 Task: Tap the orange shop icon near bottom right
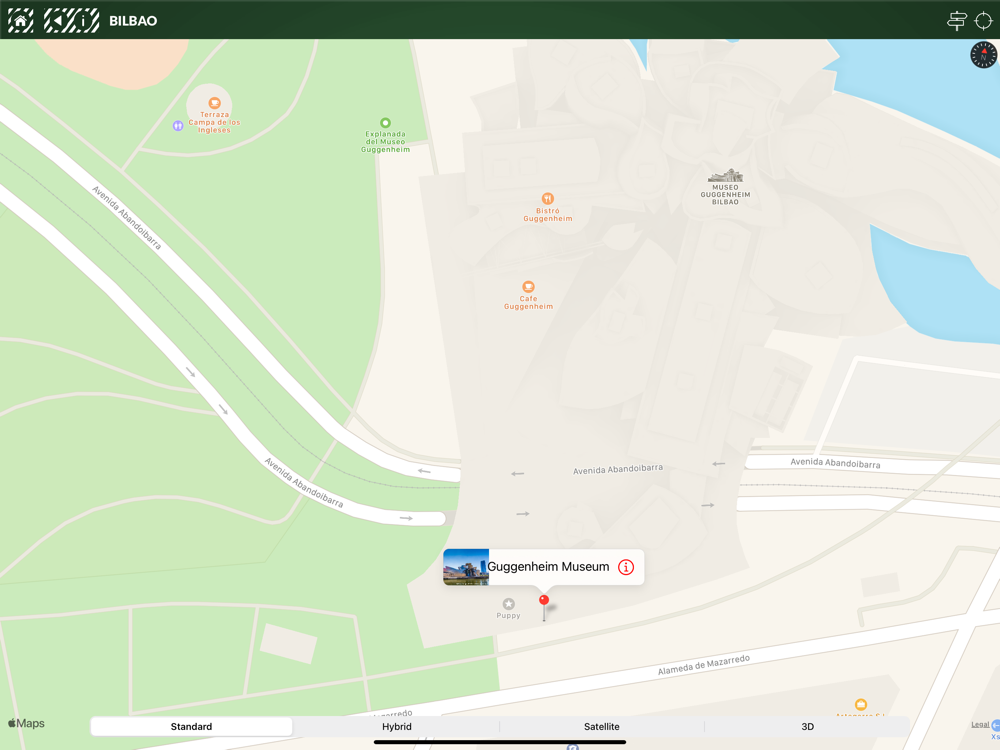860,705
